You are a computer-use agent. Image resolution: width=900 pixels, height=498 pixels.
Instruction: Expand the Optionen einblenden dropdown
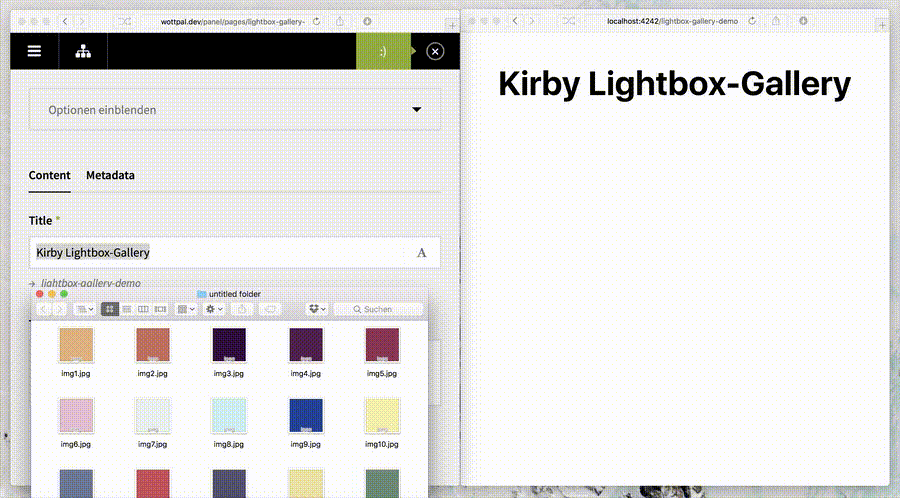tap(235, 110)
